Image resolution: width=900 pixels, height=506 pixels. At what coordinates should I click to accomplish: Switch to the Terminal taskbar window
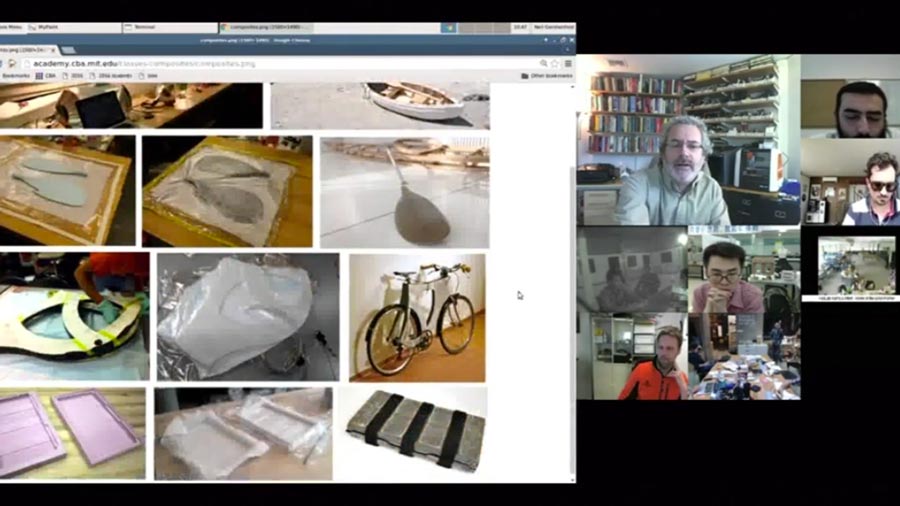(170, 27)
